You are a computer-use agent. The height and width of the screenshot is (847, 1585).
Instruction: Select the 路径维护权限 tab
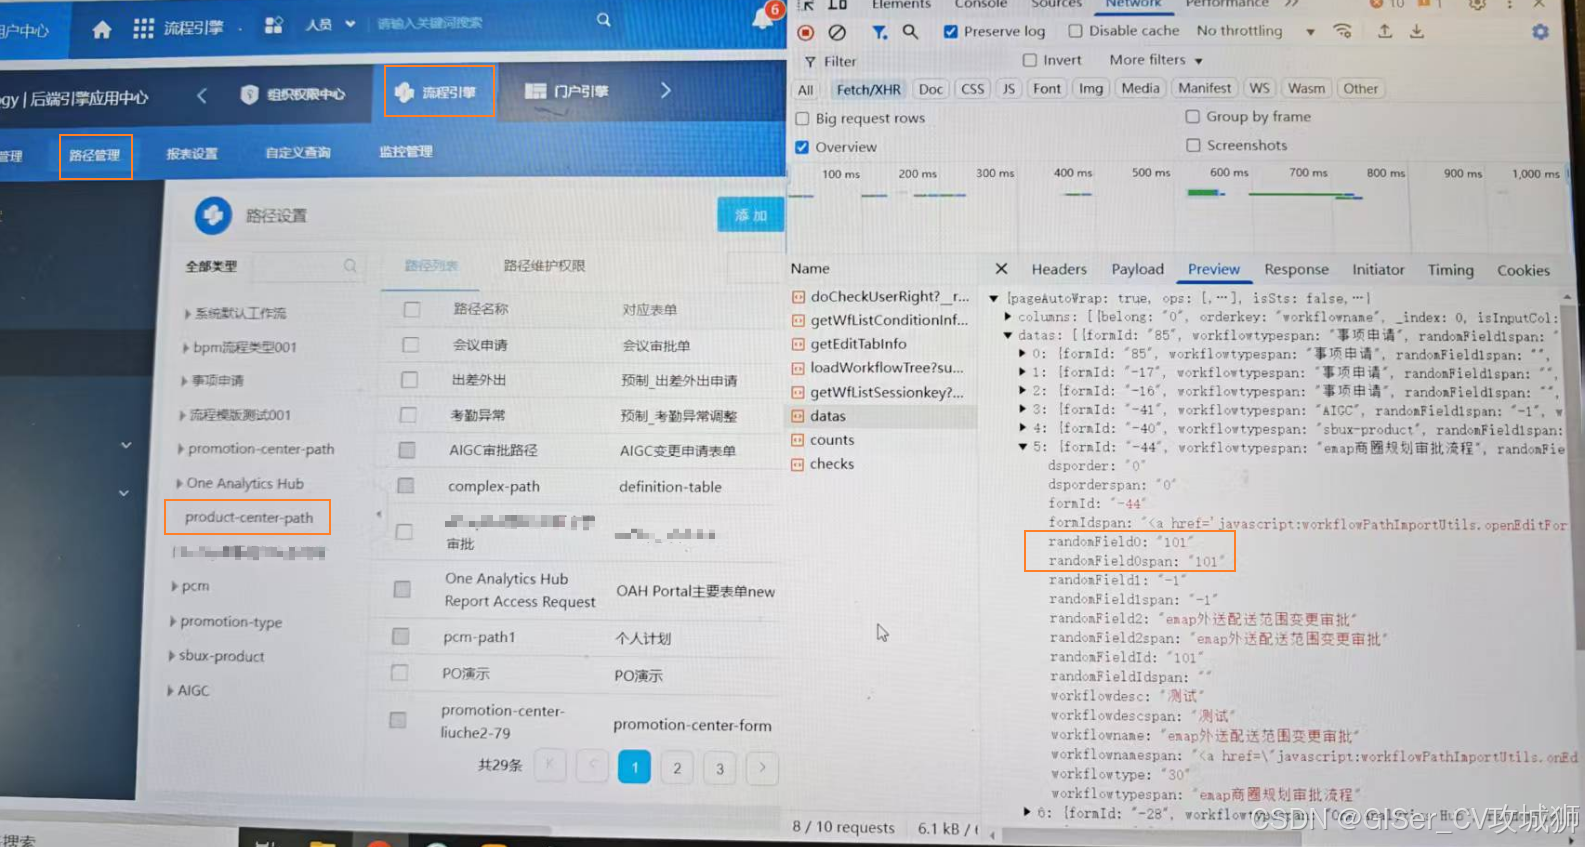pos(544,266)
